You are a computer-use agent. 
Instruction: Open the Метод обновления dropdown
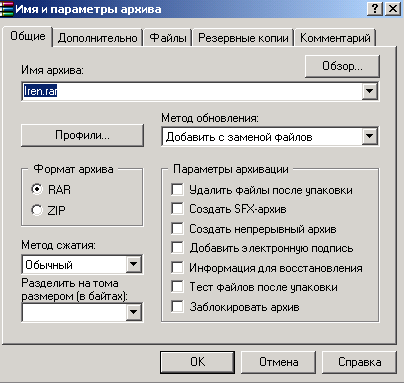[x=370, y=136]
